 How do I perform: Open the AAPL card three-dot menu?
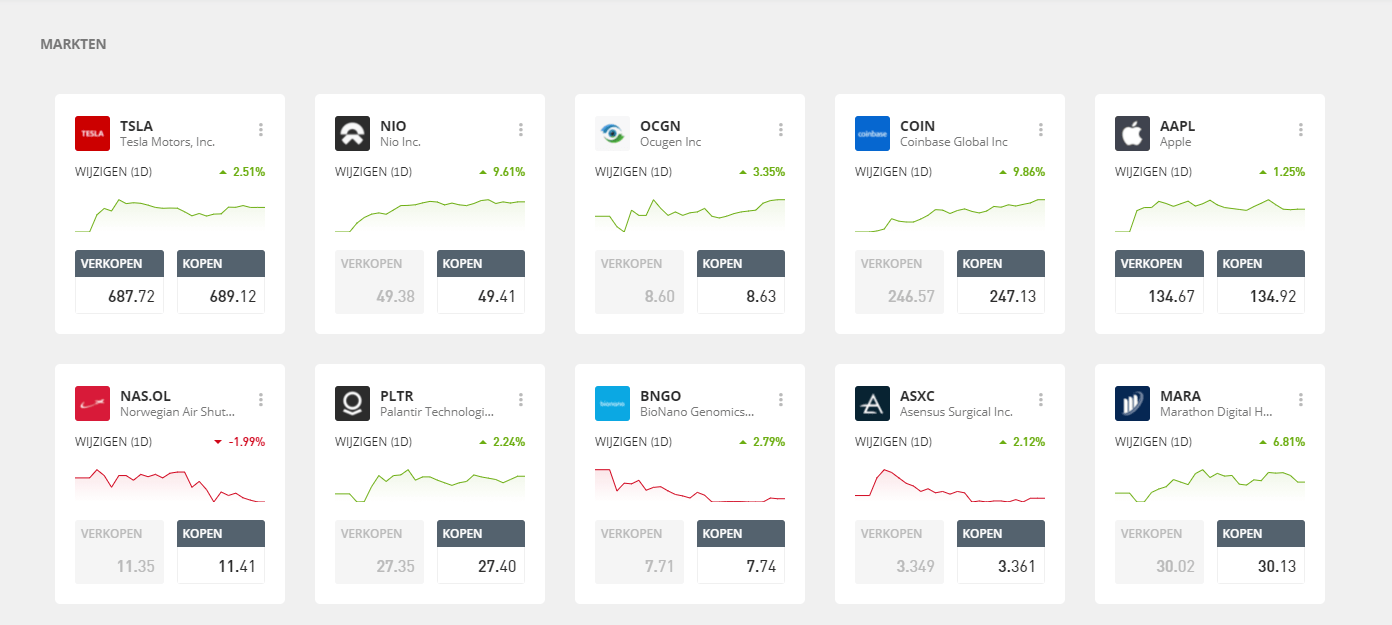click(x=1301, y=130)
